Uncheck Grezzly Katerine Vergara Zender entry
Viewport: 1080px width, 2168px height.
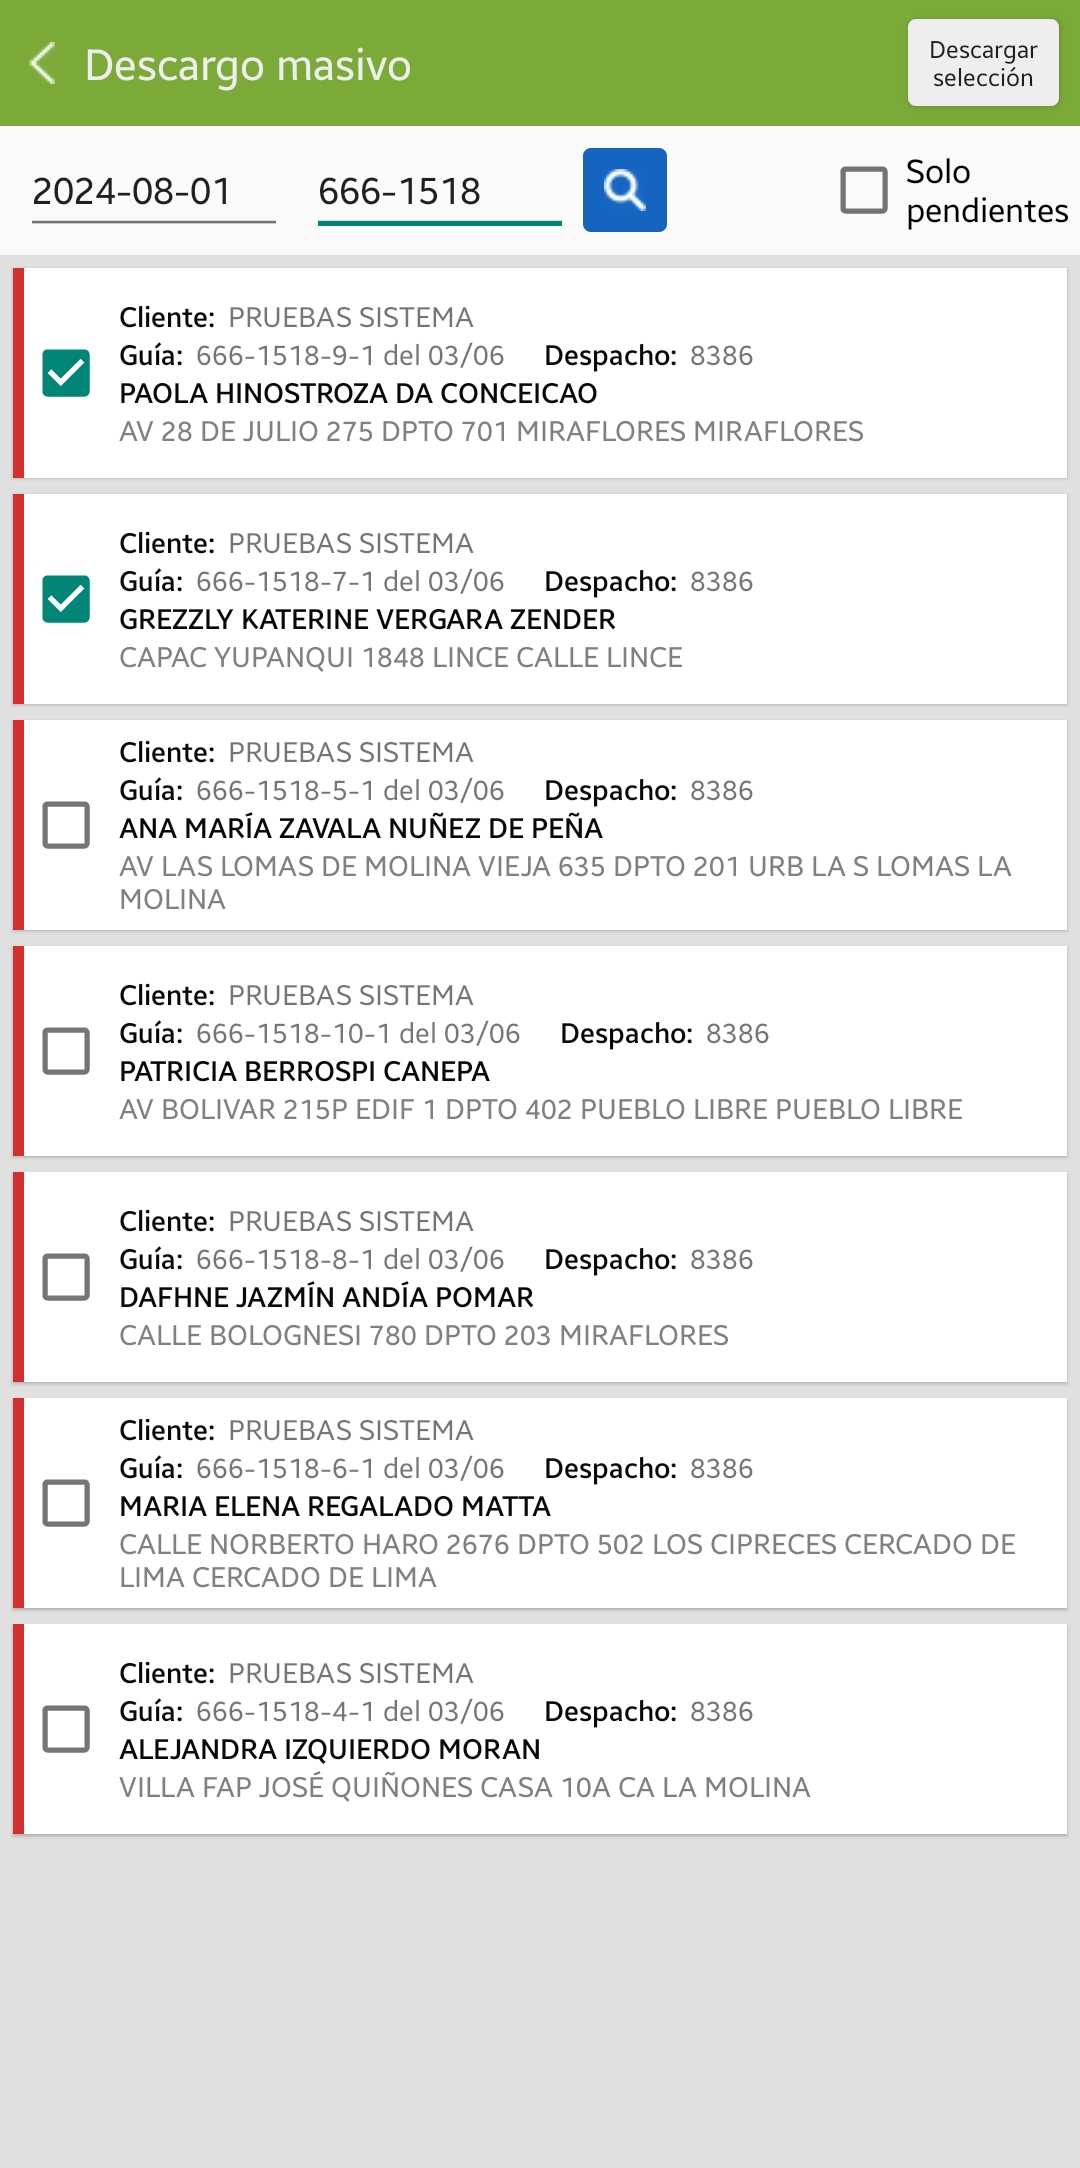click(66, 599)
